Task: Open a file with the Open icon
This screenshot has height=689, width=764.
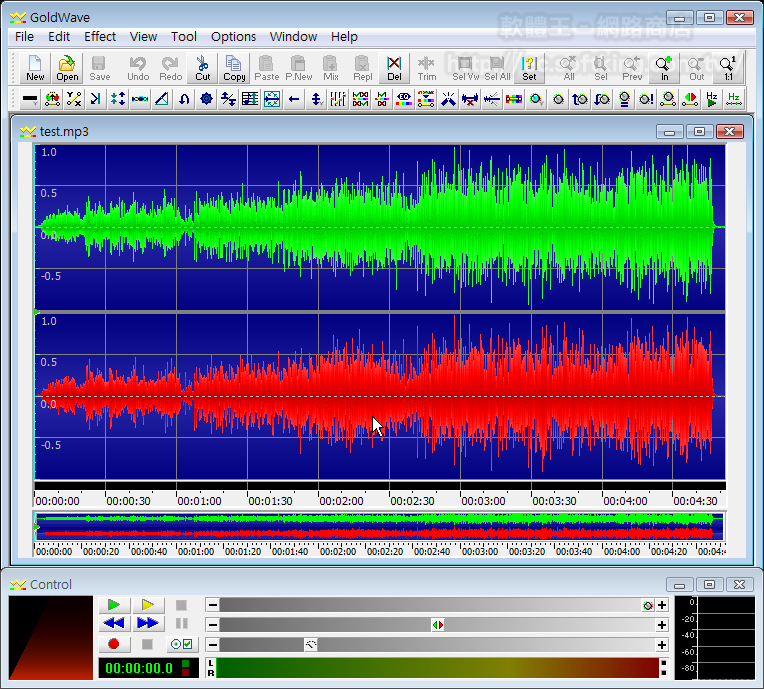Action: [67, 68]
